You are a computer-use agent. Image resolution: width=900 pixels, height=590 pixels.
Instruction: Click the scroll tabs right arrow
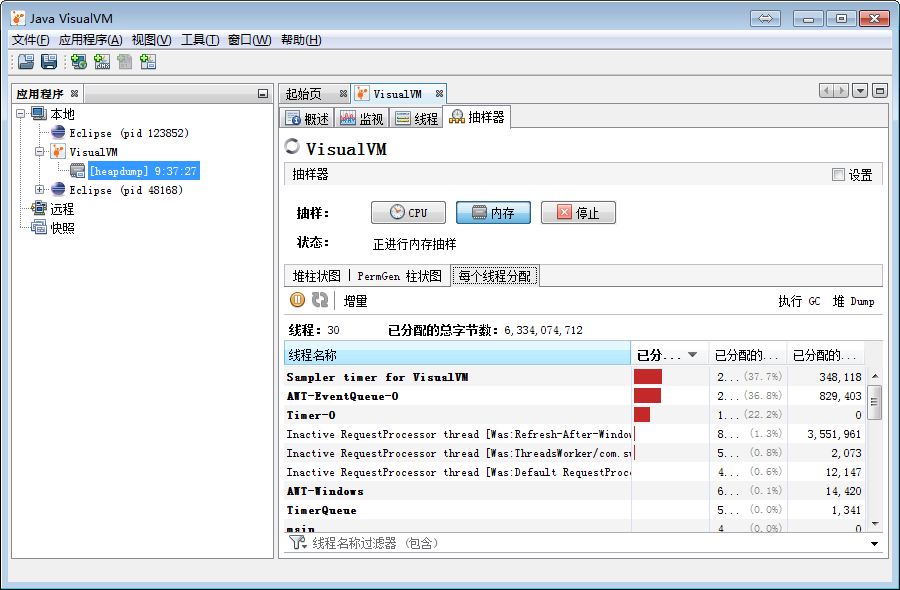tap(841, 91)
